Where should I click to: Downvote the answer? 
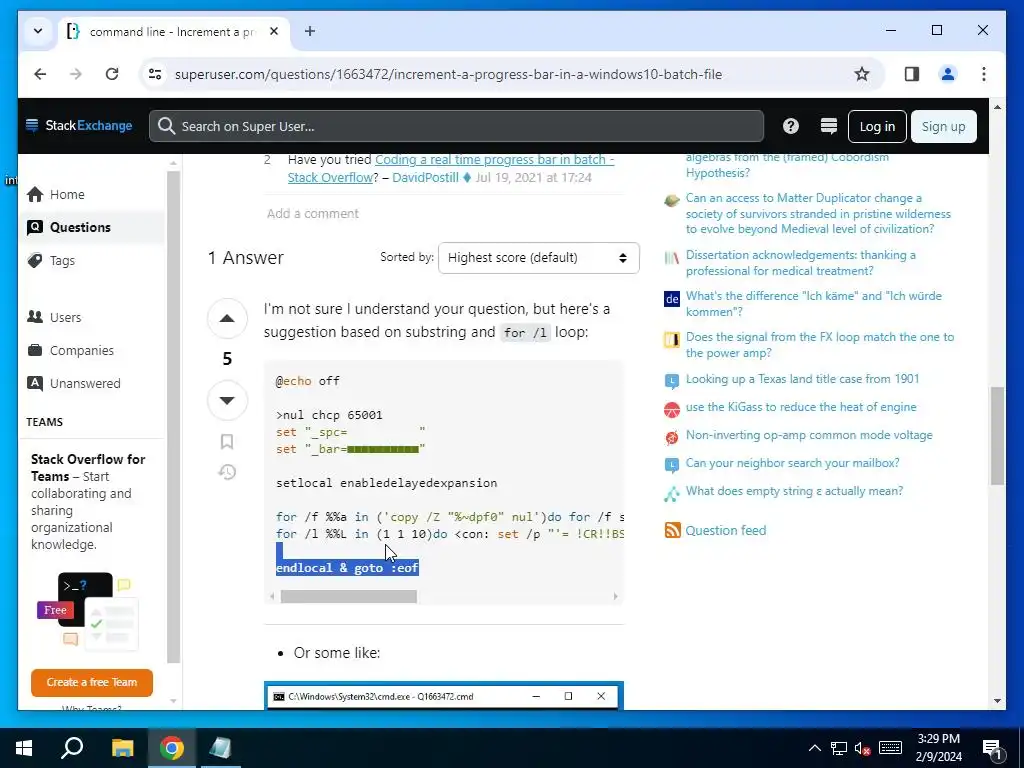tap(227, 400)
